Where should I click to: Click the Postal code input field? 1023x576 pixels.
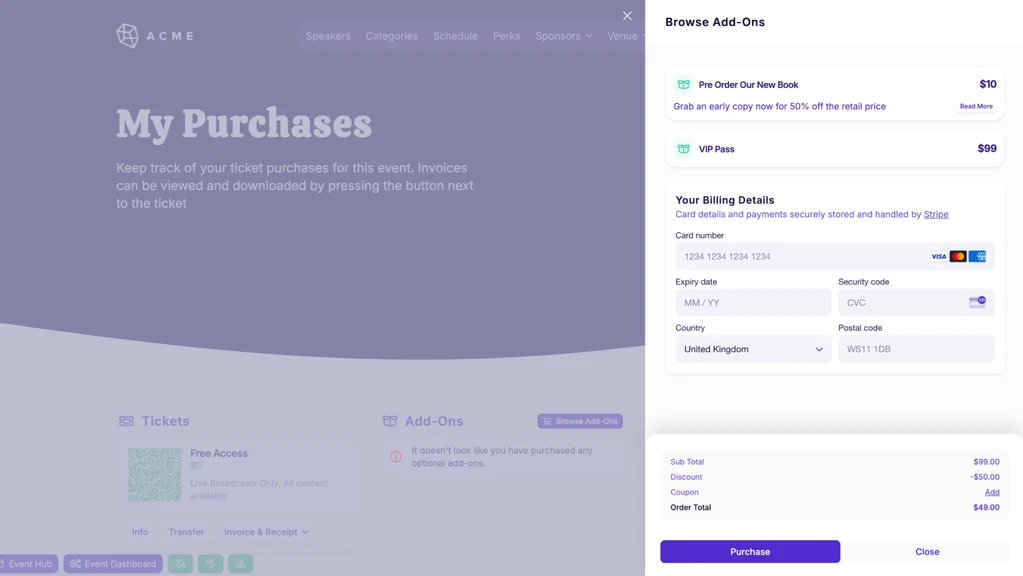point(916,349)
